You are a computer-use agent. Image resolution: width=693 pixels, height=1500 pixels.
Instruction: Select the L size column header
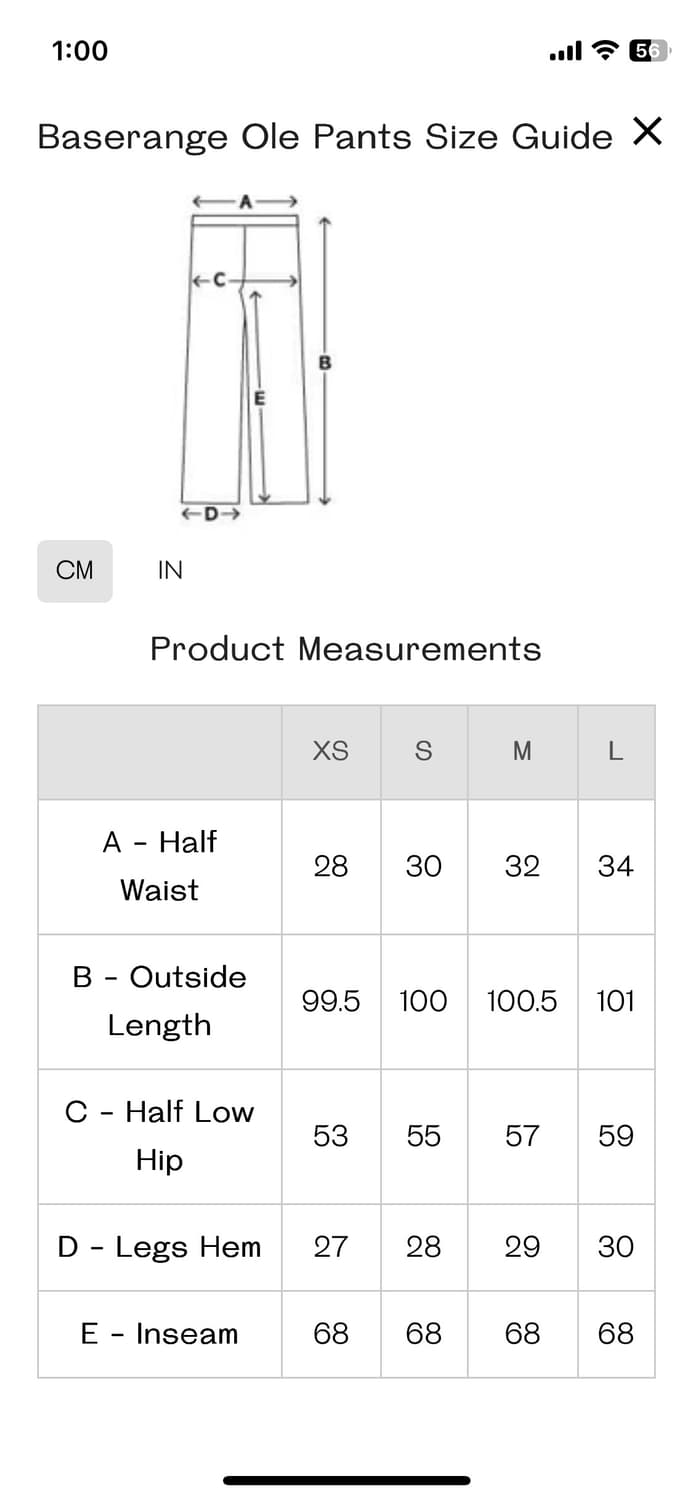pos(616,752)
